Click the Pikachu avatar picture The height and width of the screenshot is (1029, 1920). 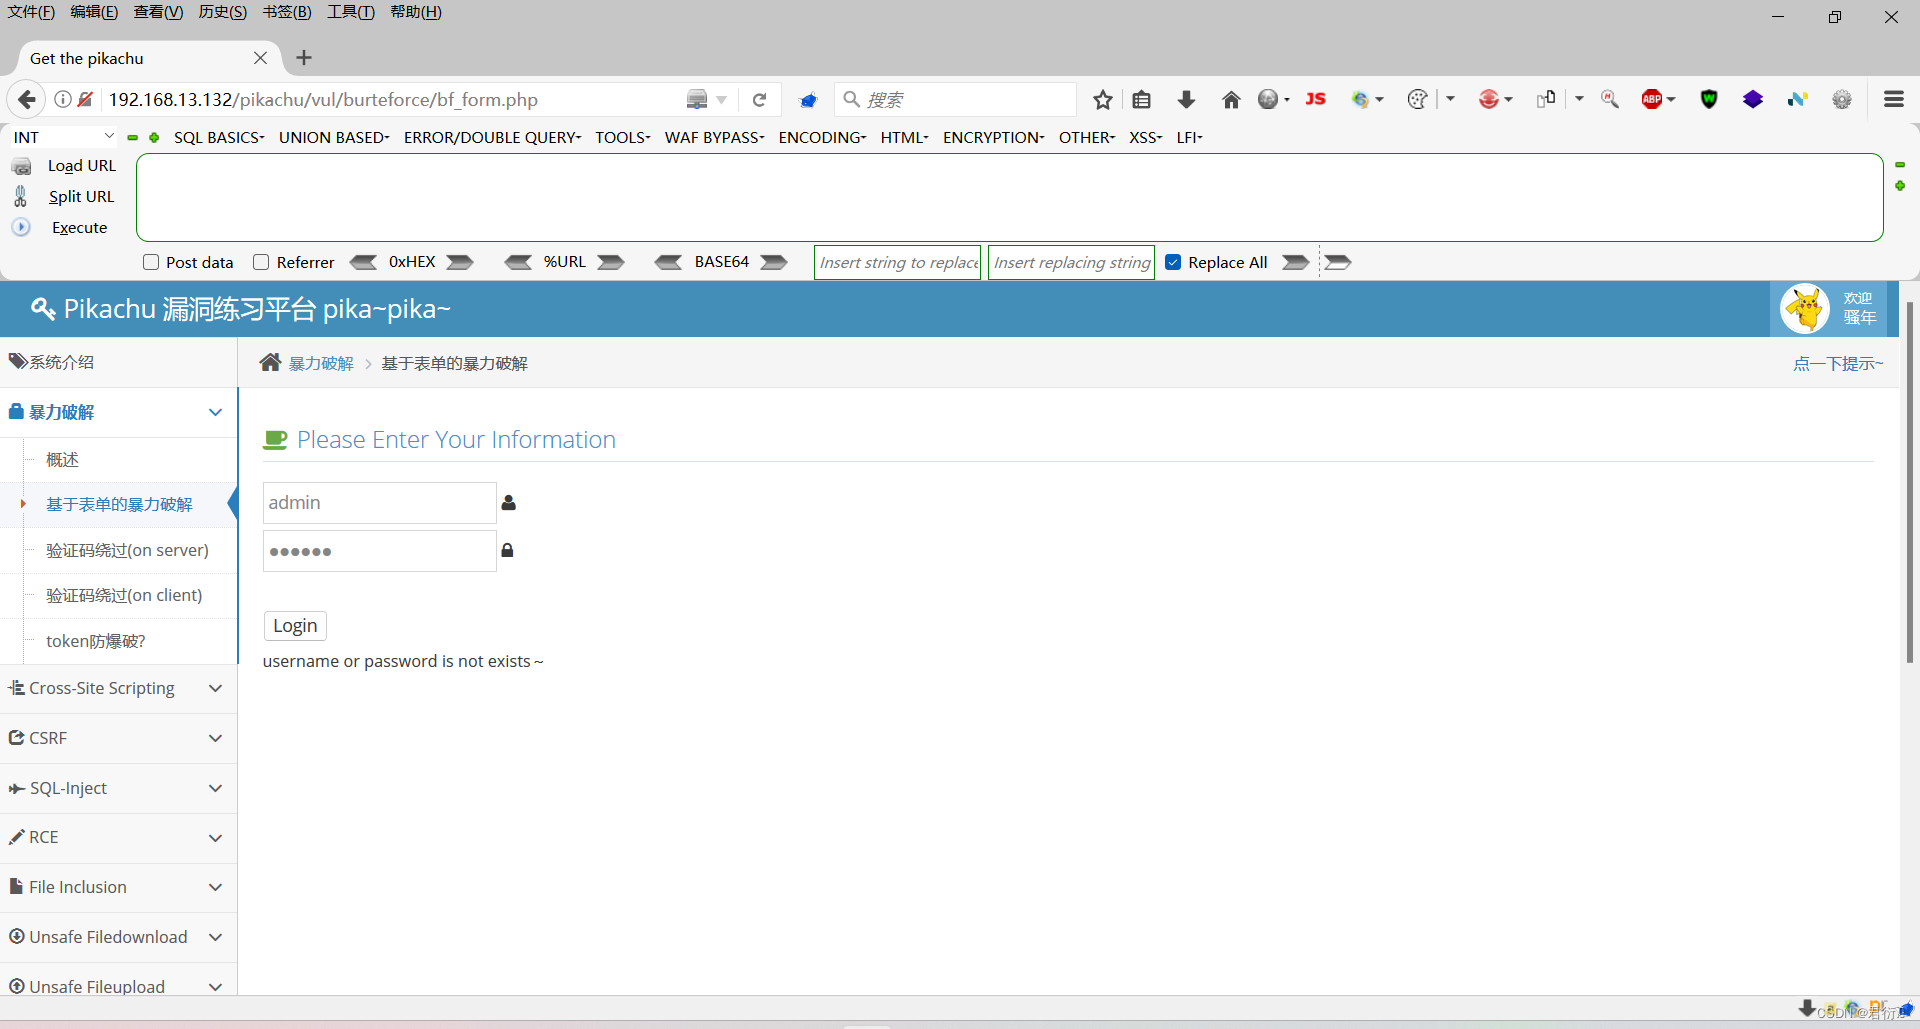click(x=1805, y=309)
